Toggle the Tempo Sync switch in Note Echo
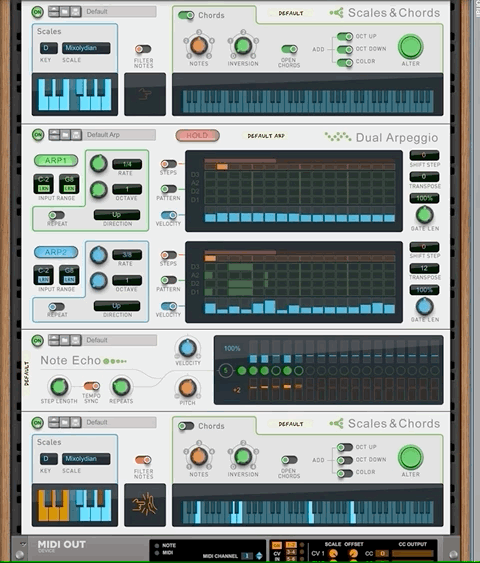Viewport: 480px width, 563px height. [x=92, y=386]
